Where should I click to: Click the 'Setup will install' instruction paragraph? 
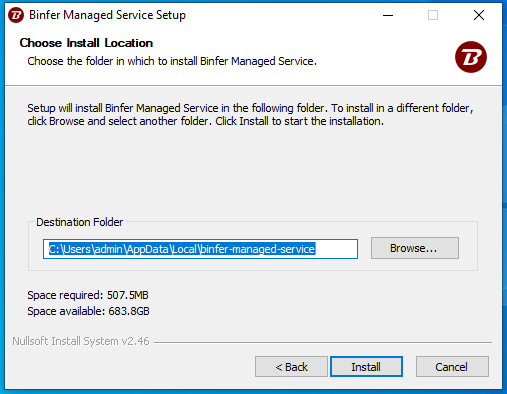(250, 115)
